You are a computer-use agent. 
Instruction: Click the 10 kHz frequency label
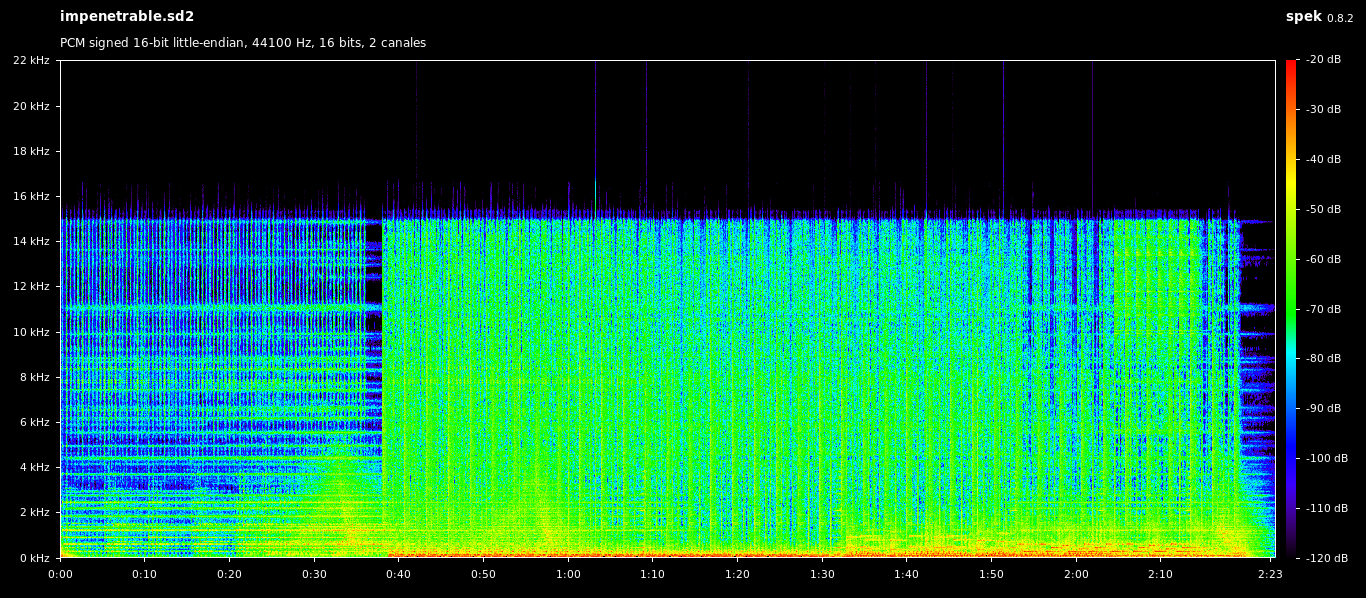[31, 332]
